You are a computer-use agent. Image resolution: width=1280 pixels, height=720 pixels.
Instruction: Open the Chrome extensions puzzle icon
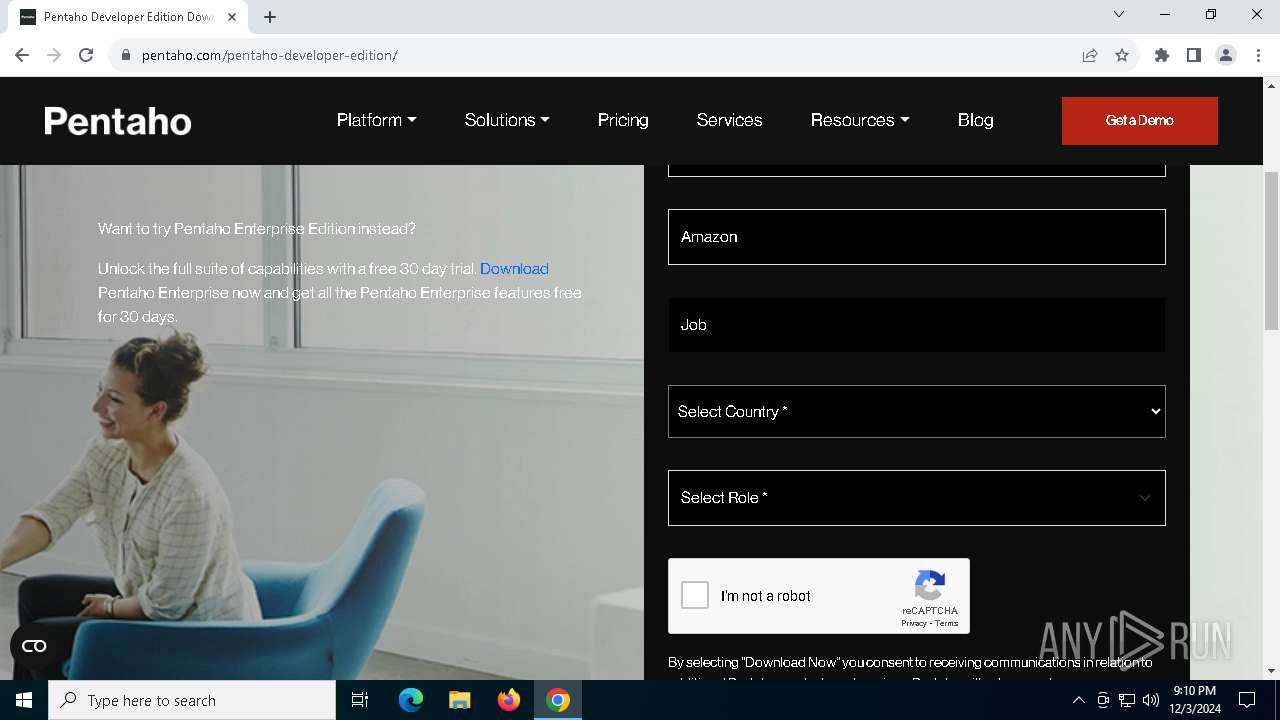pos(1162,55)
